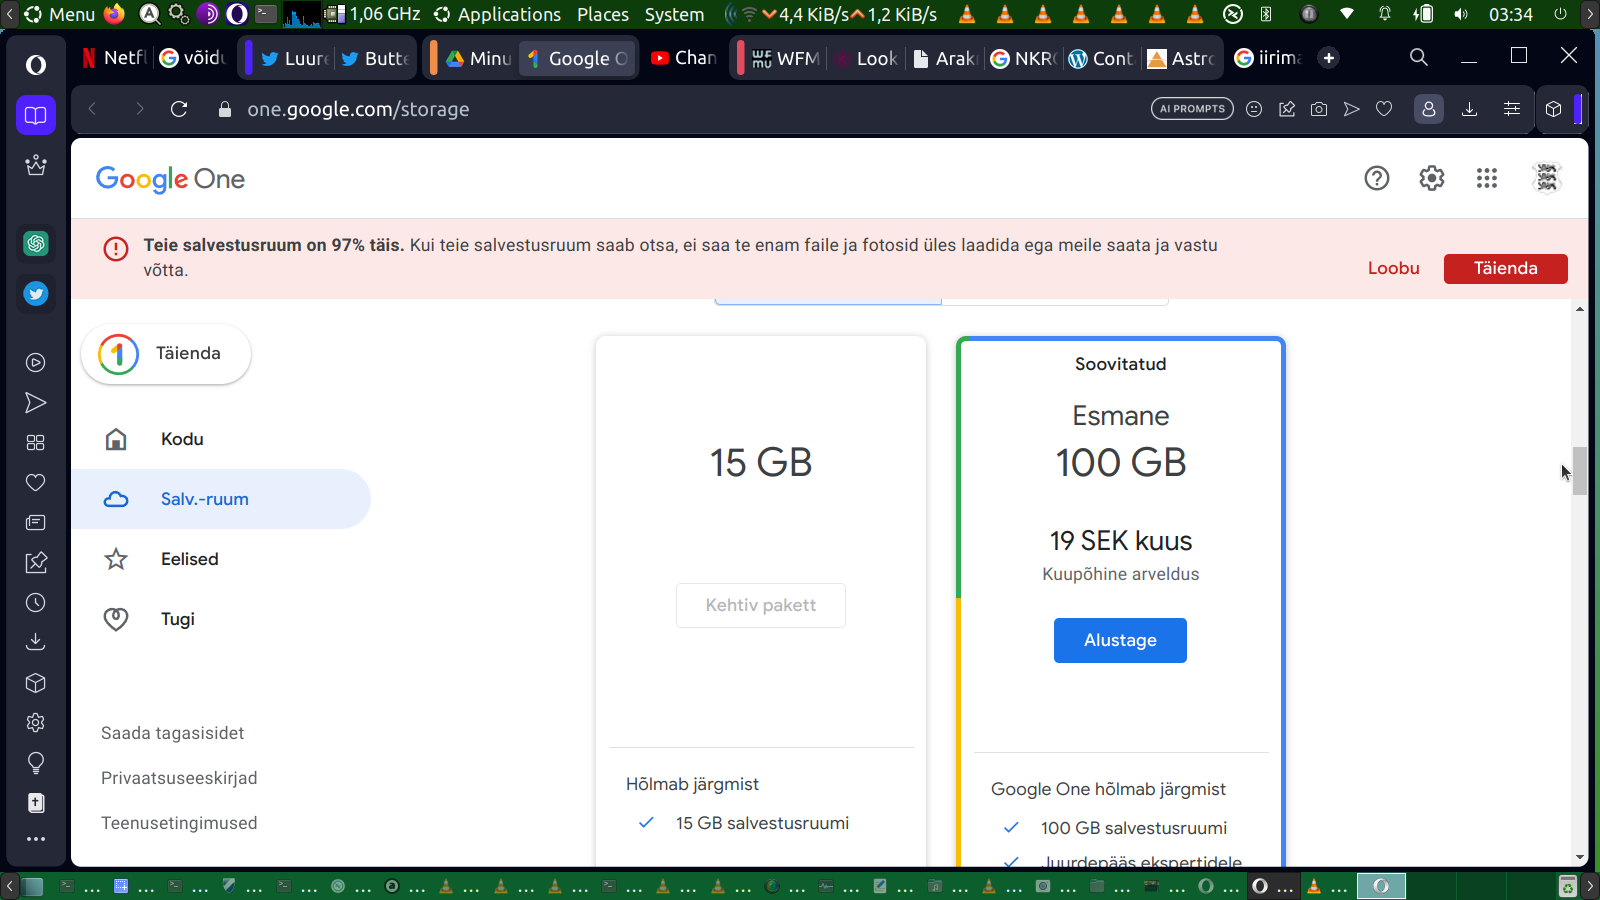
Task: Click Alustage for 100 GB plan
Action: click(1120, 640)
